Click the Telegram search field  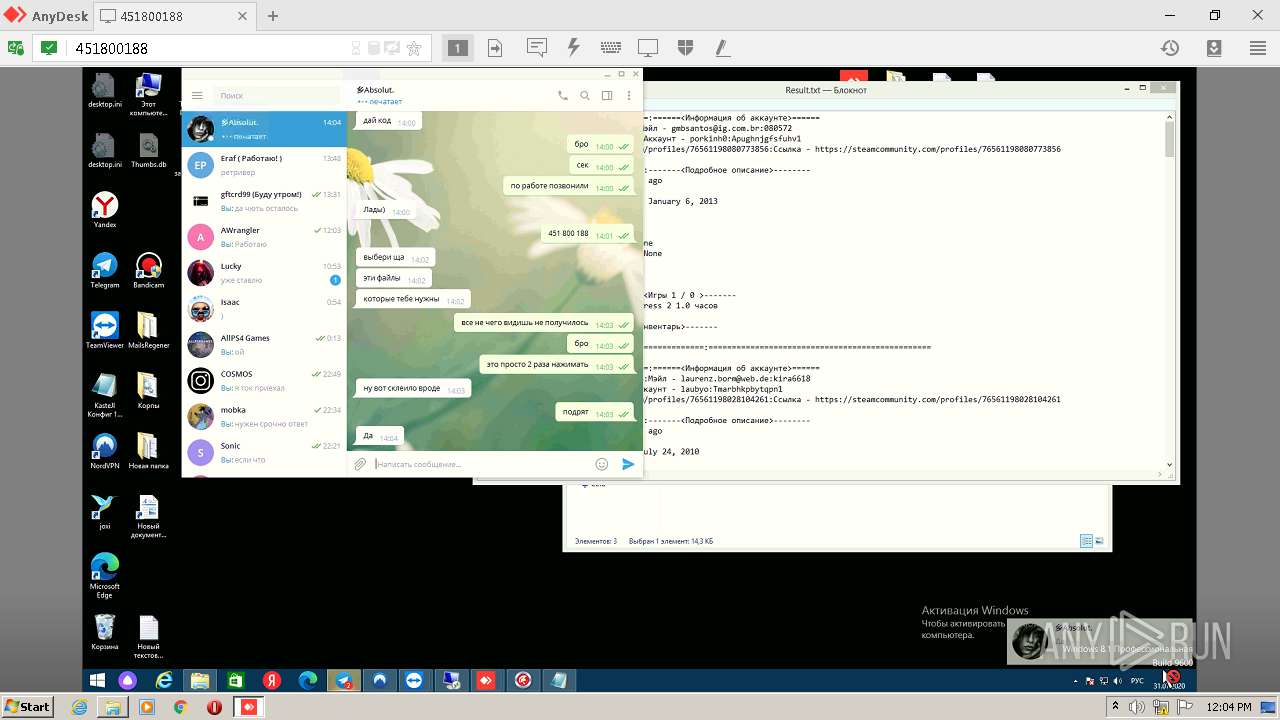(x=276, y=95)
